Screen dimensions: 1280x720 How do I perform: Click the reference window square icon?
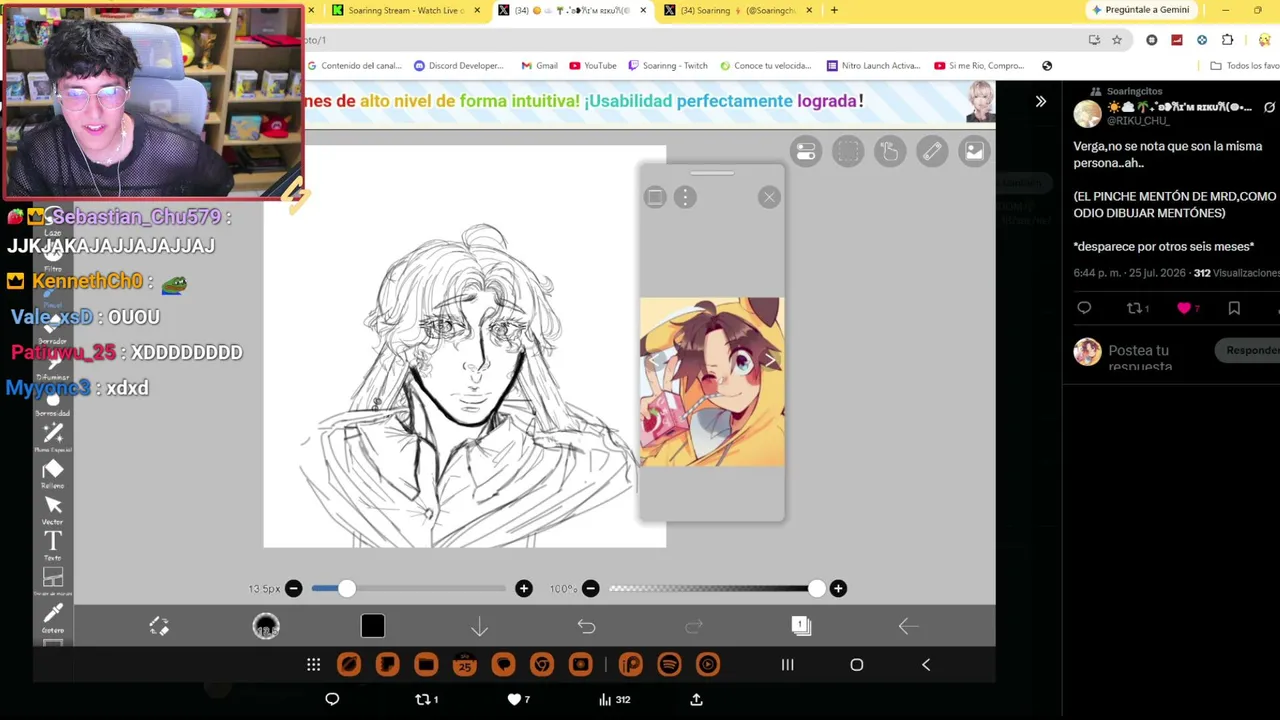[x=655, y=197]
